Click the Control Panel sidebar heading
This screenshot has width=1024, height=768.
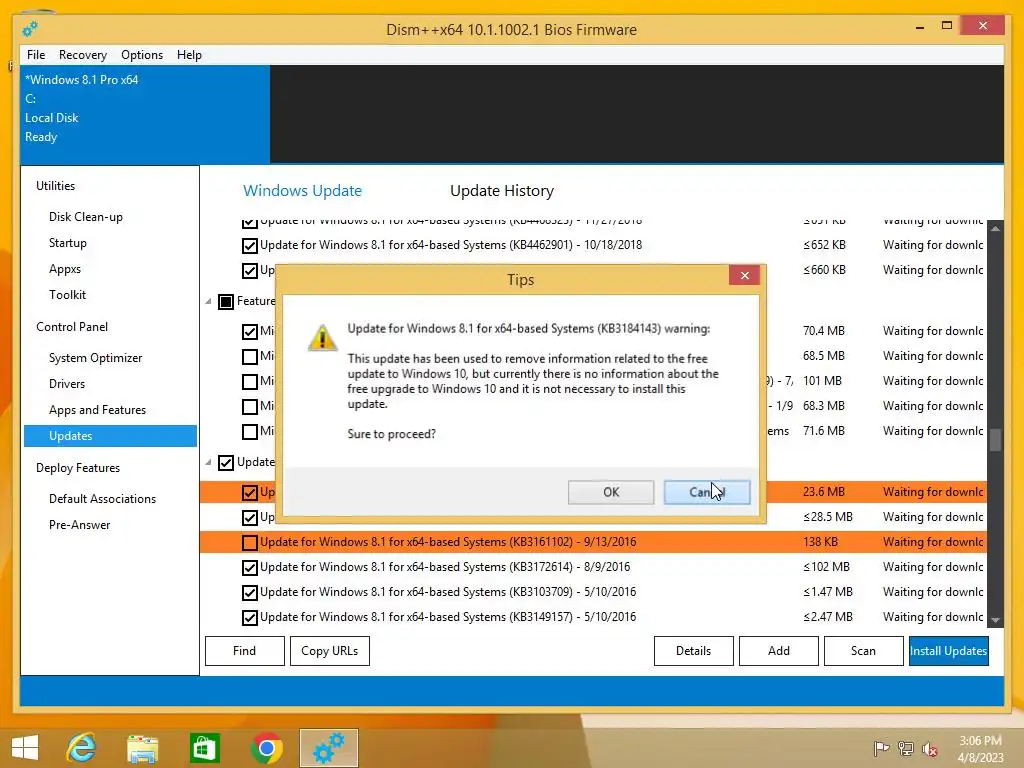click(x=72, y=327)
